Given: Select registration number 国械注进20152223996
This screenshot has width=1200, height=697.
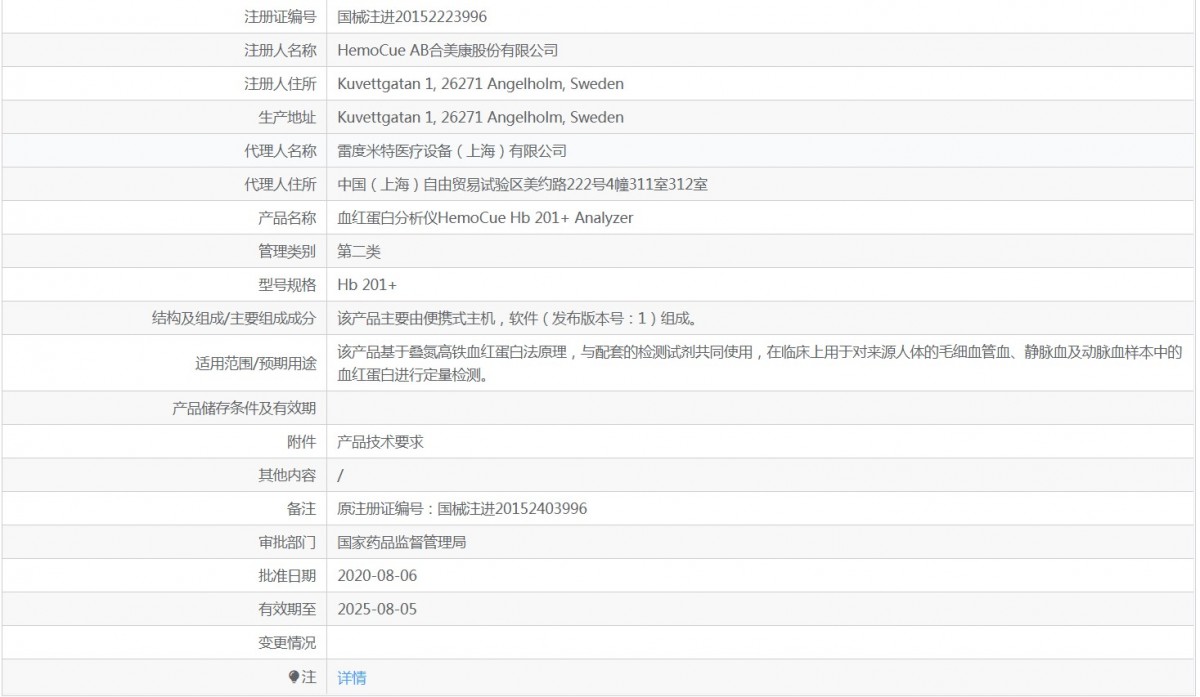Looking at the screenshot, I should click(x=413, y=17).
